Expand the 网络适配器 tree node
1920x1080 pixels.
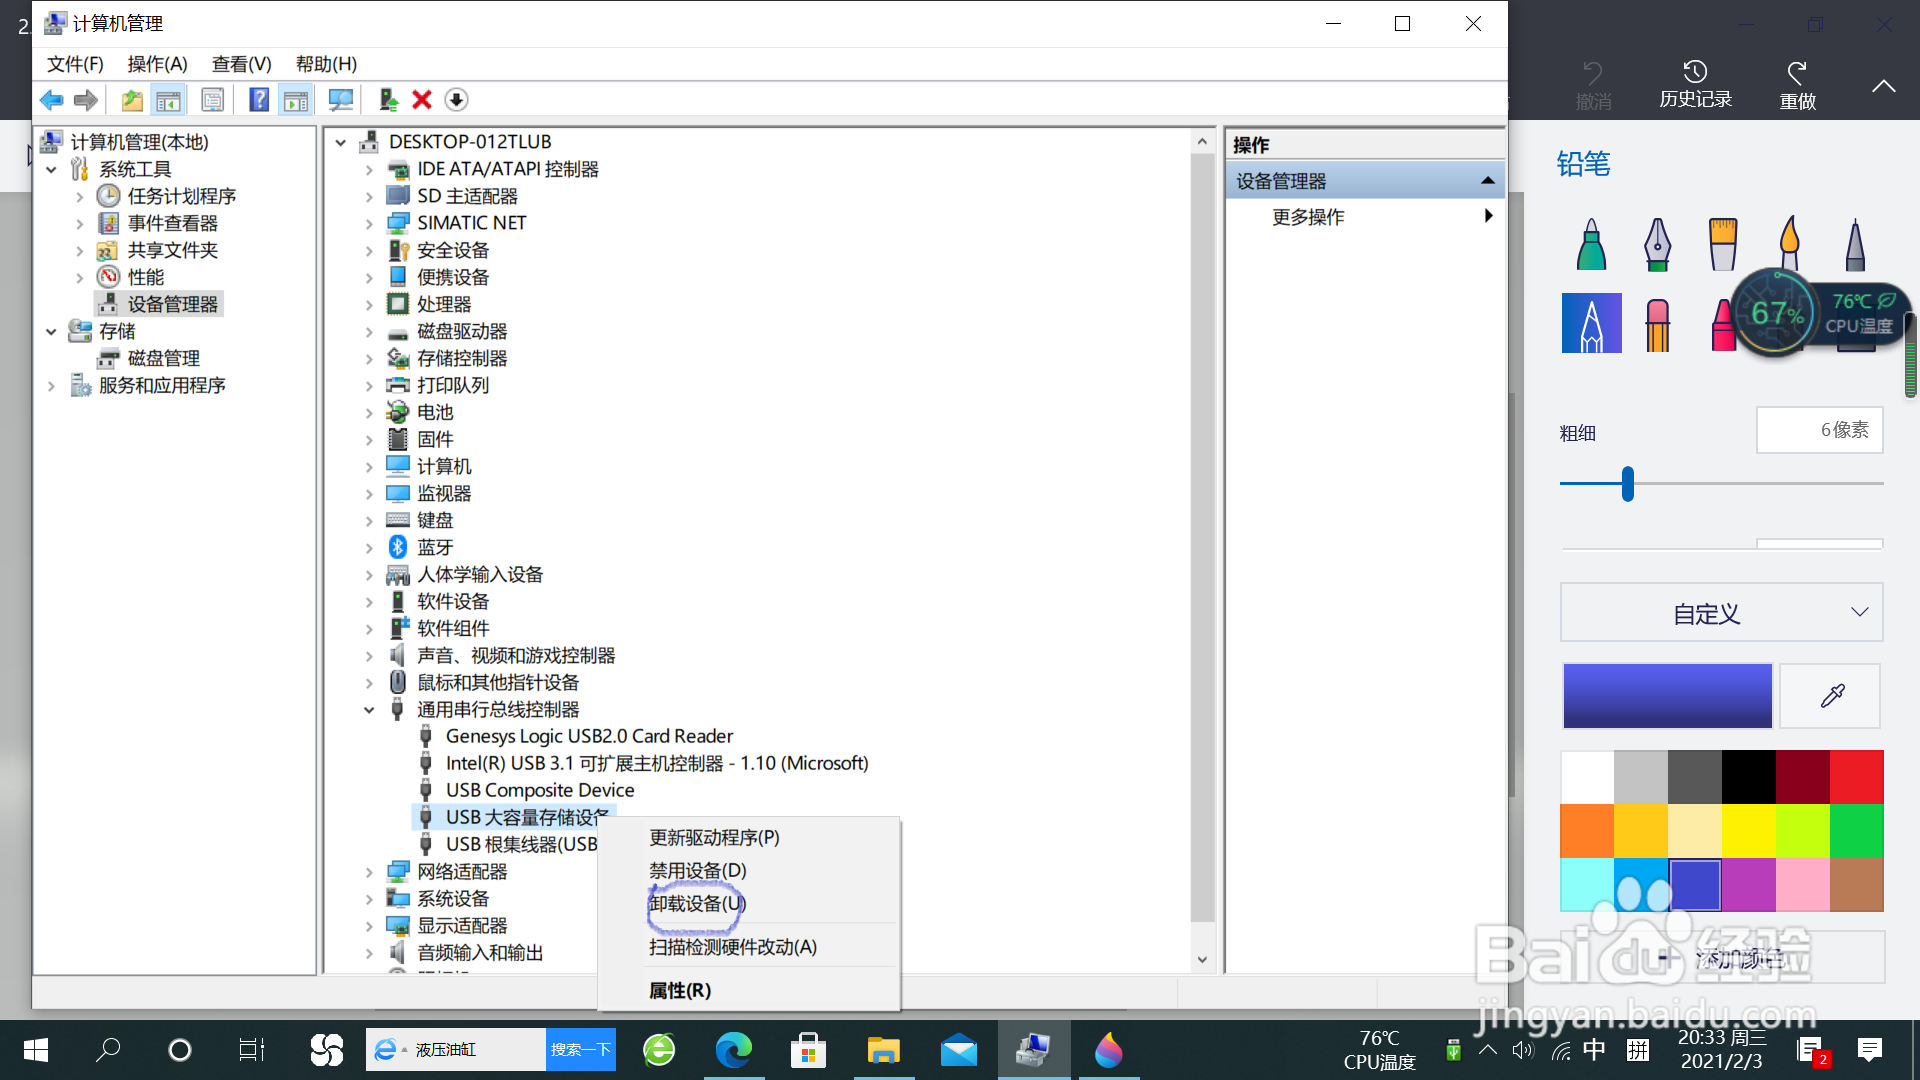368,871
